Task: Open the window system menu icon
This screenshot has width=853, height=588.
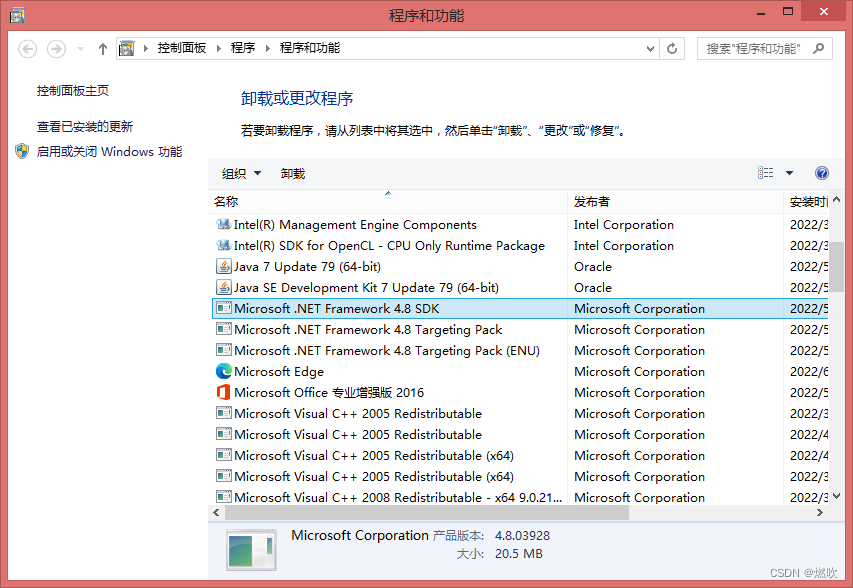Action: click(x=17, y=15)
